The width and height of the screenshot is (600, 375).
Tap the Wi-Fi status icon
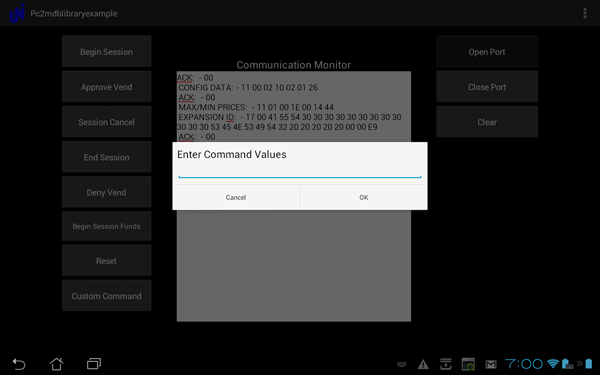(x=553, y=364)
